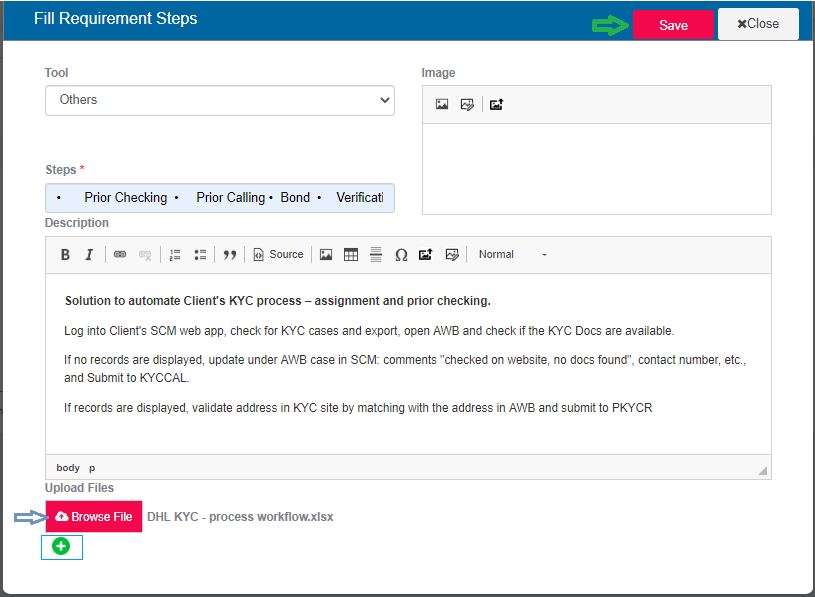Insert a link in Description editor
This screenshot has width=815, height=597.
(x=120, y=255)
